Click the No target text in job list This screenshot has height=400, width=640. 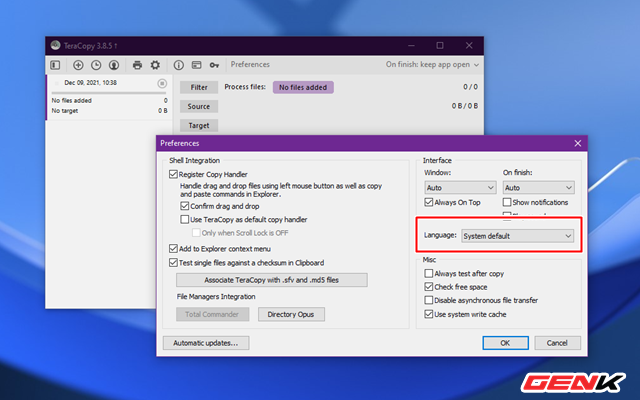[x=65, y=111]
